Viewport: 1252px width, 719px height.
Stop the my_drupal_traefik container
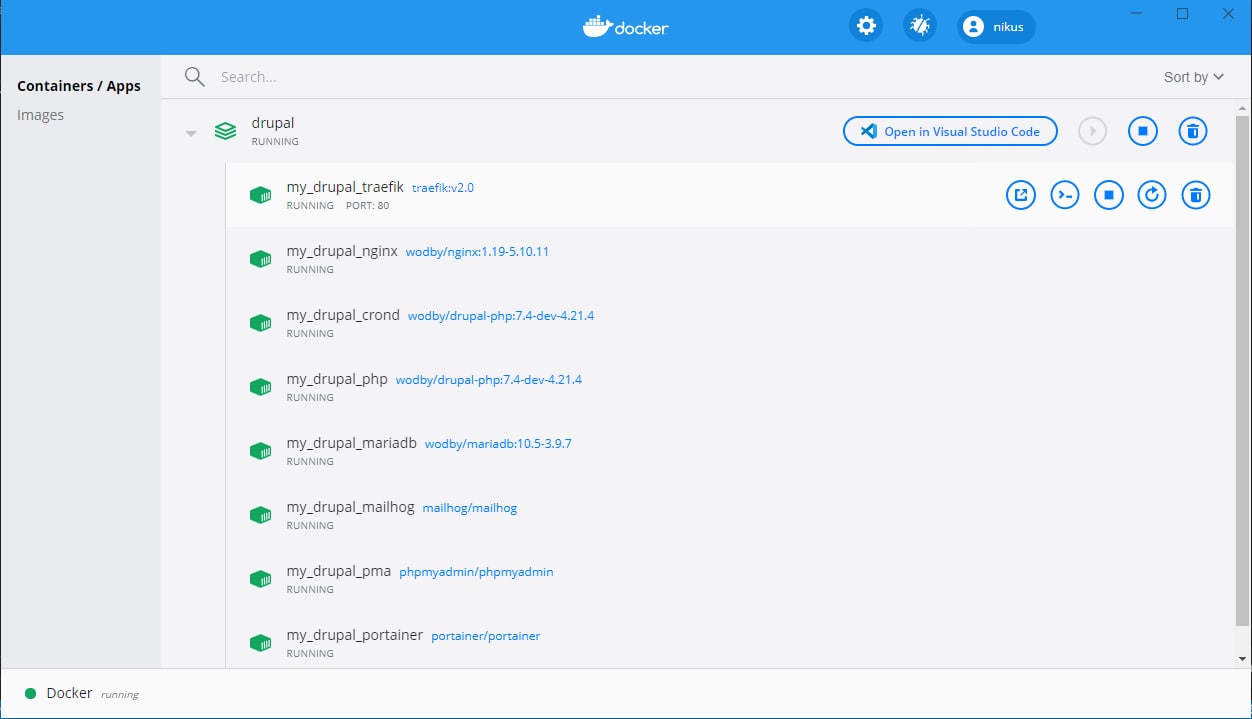1108,195
